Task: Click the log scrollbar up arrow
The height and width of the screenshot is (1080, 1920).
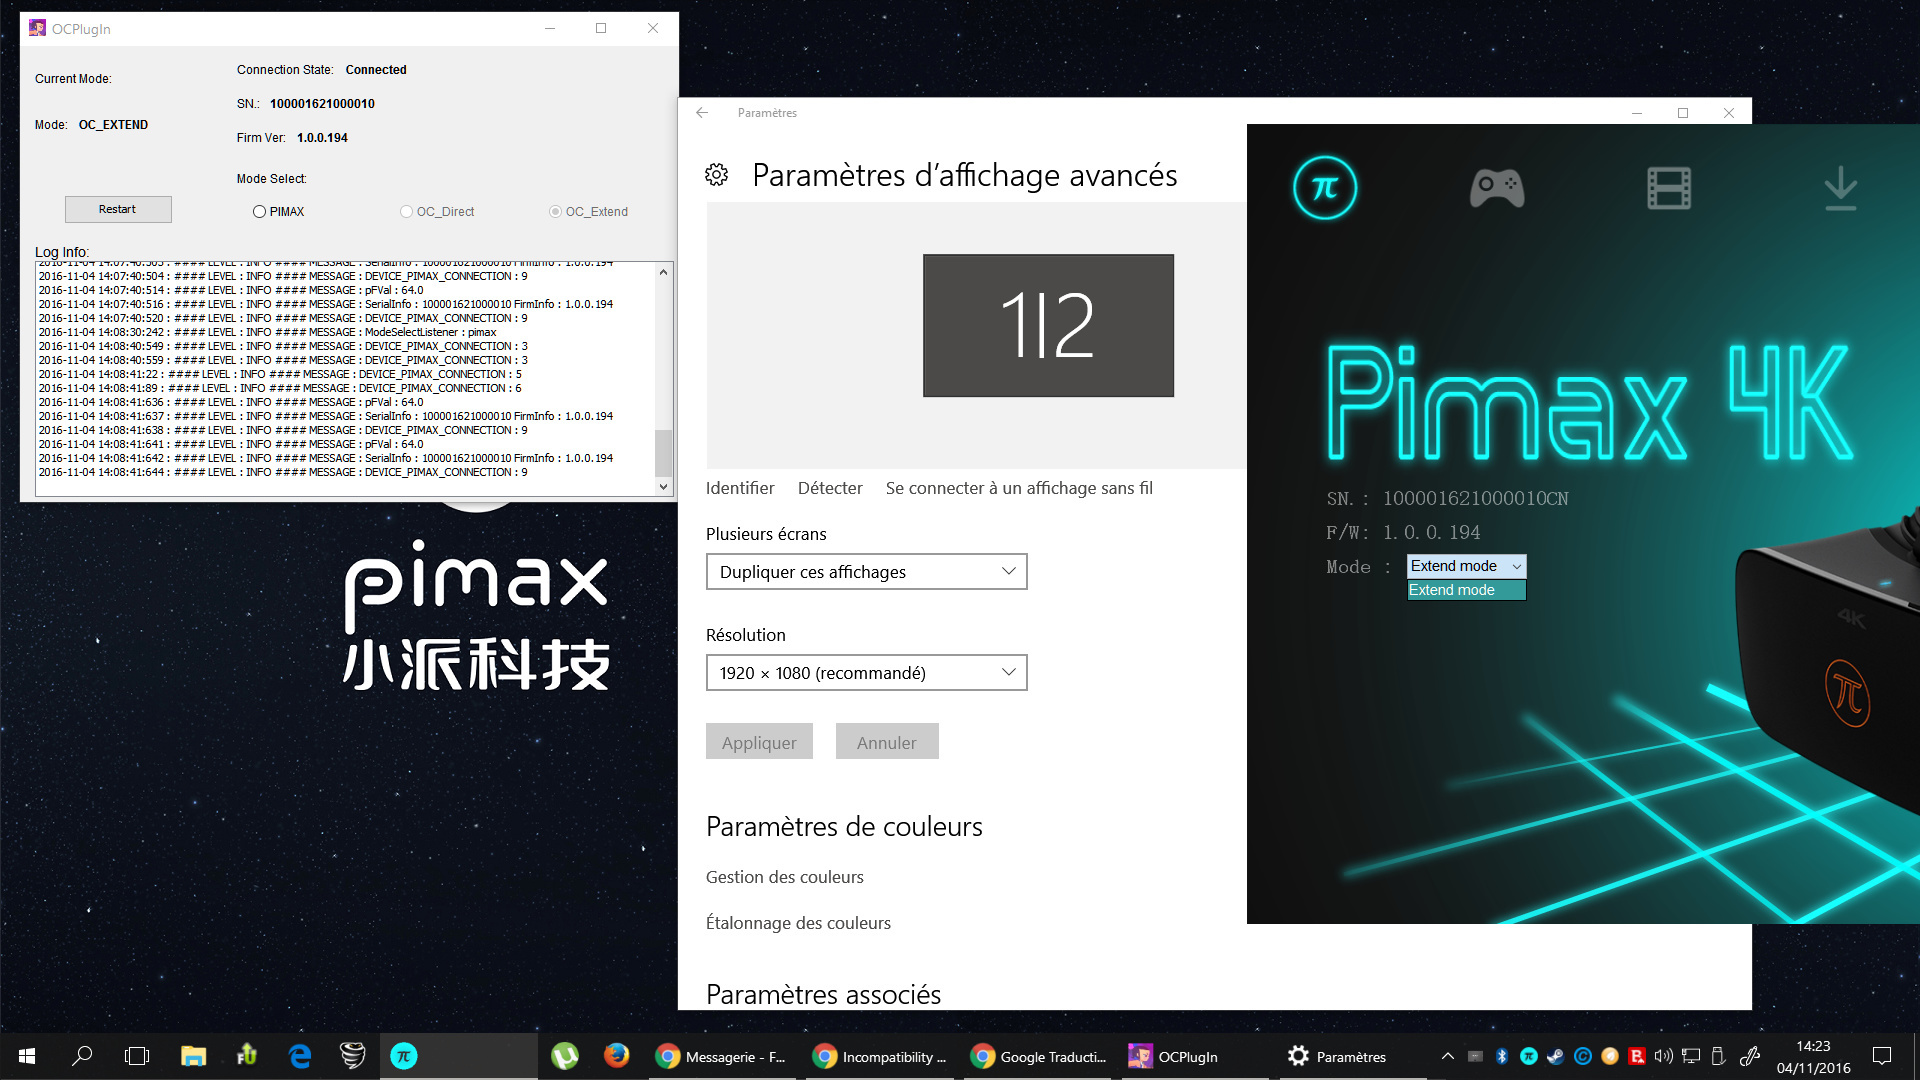Action: 663,272
